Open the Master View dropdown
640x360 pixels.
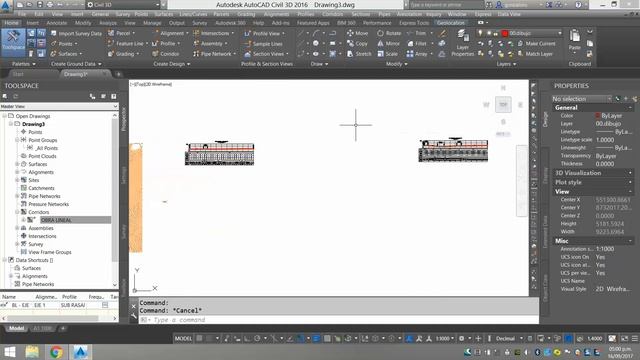pos(59,106)
